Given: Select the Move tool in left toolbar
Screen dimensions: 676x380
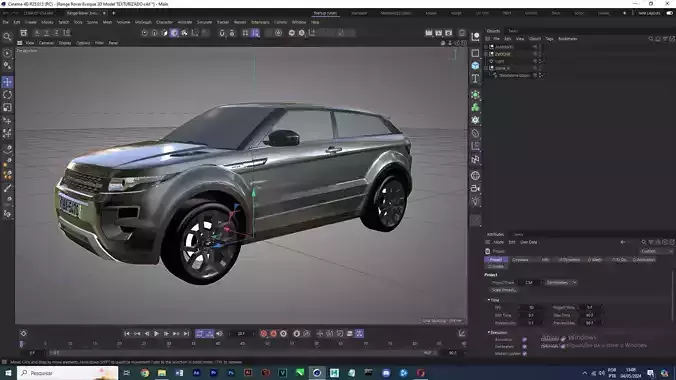Looking at the screenshot, I should point(7,82).
